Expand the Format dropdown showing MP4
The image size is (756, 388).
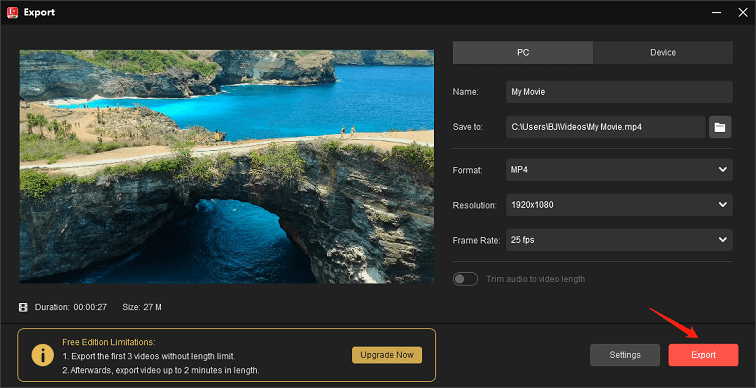[x=619, y=170]
